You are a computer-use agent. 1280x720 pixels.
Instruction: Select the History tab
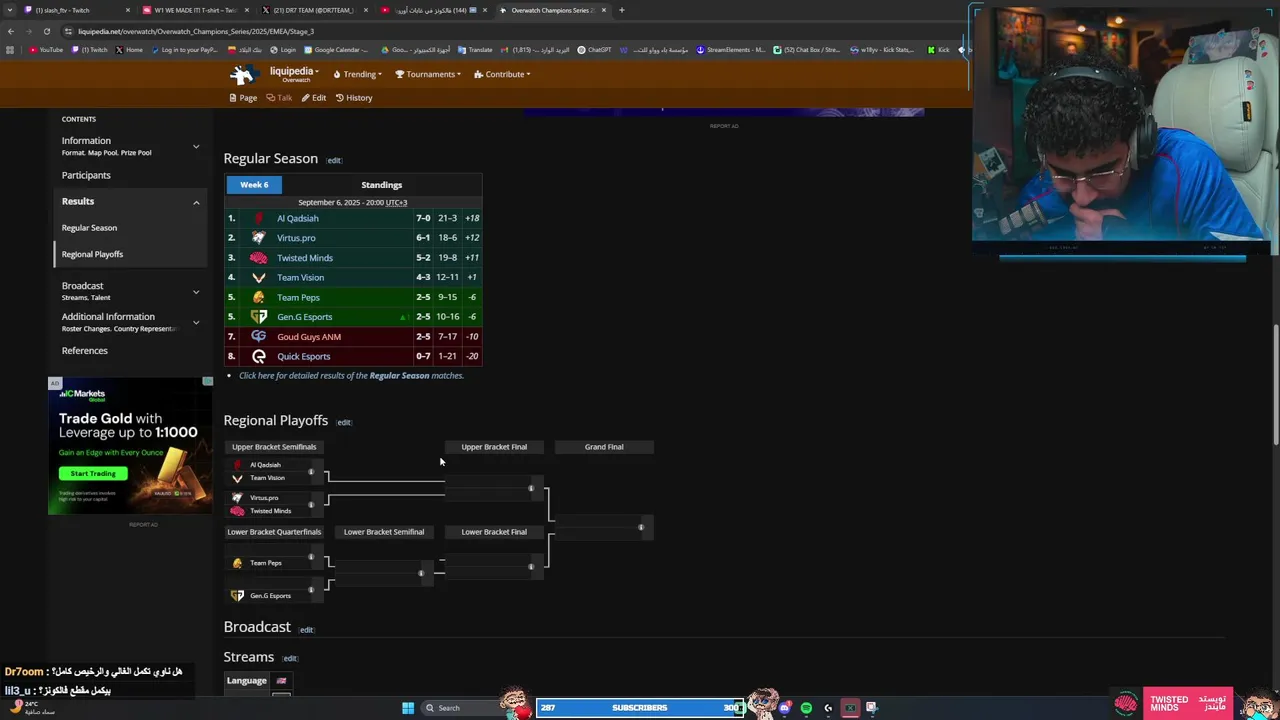point(354,98)
